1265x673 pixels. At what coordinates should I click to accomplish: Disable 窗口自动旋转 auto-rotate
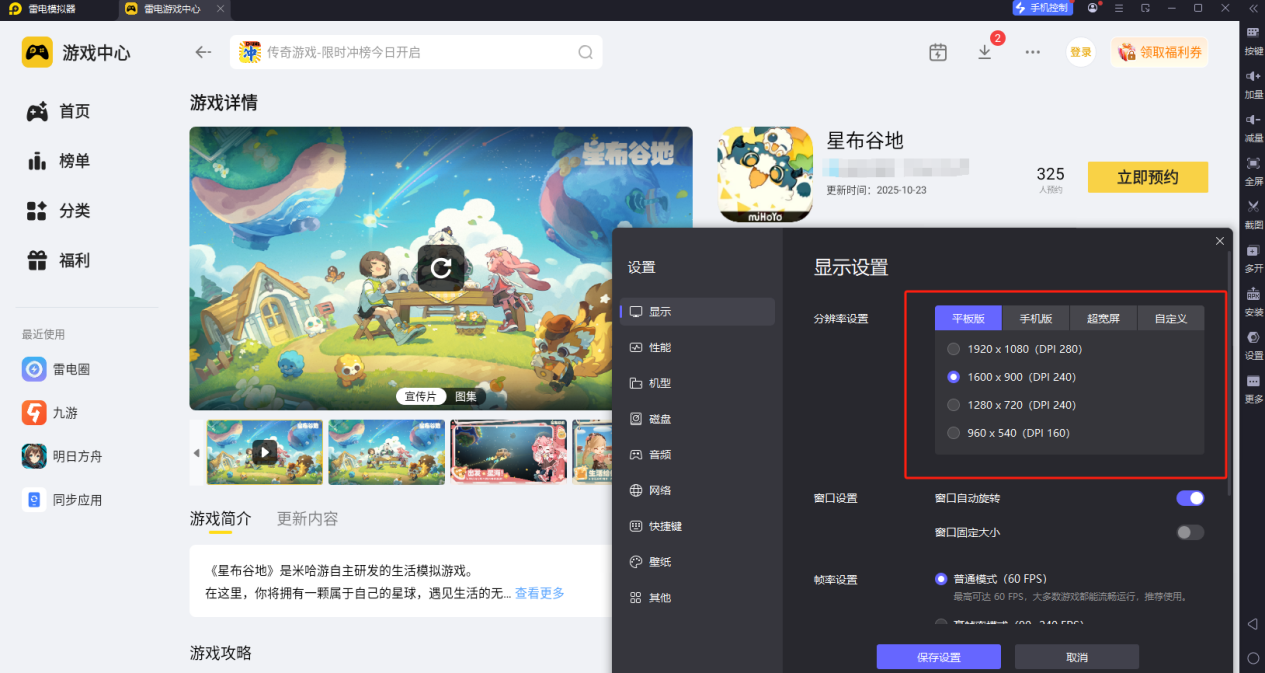[x=1189, y=497]
